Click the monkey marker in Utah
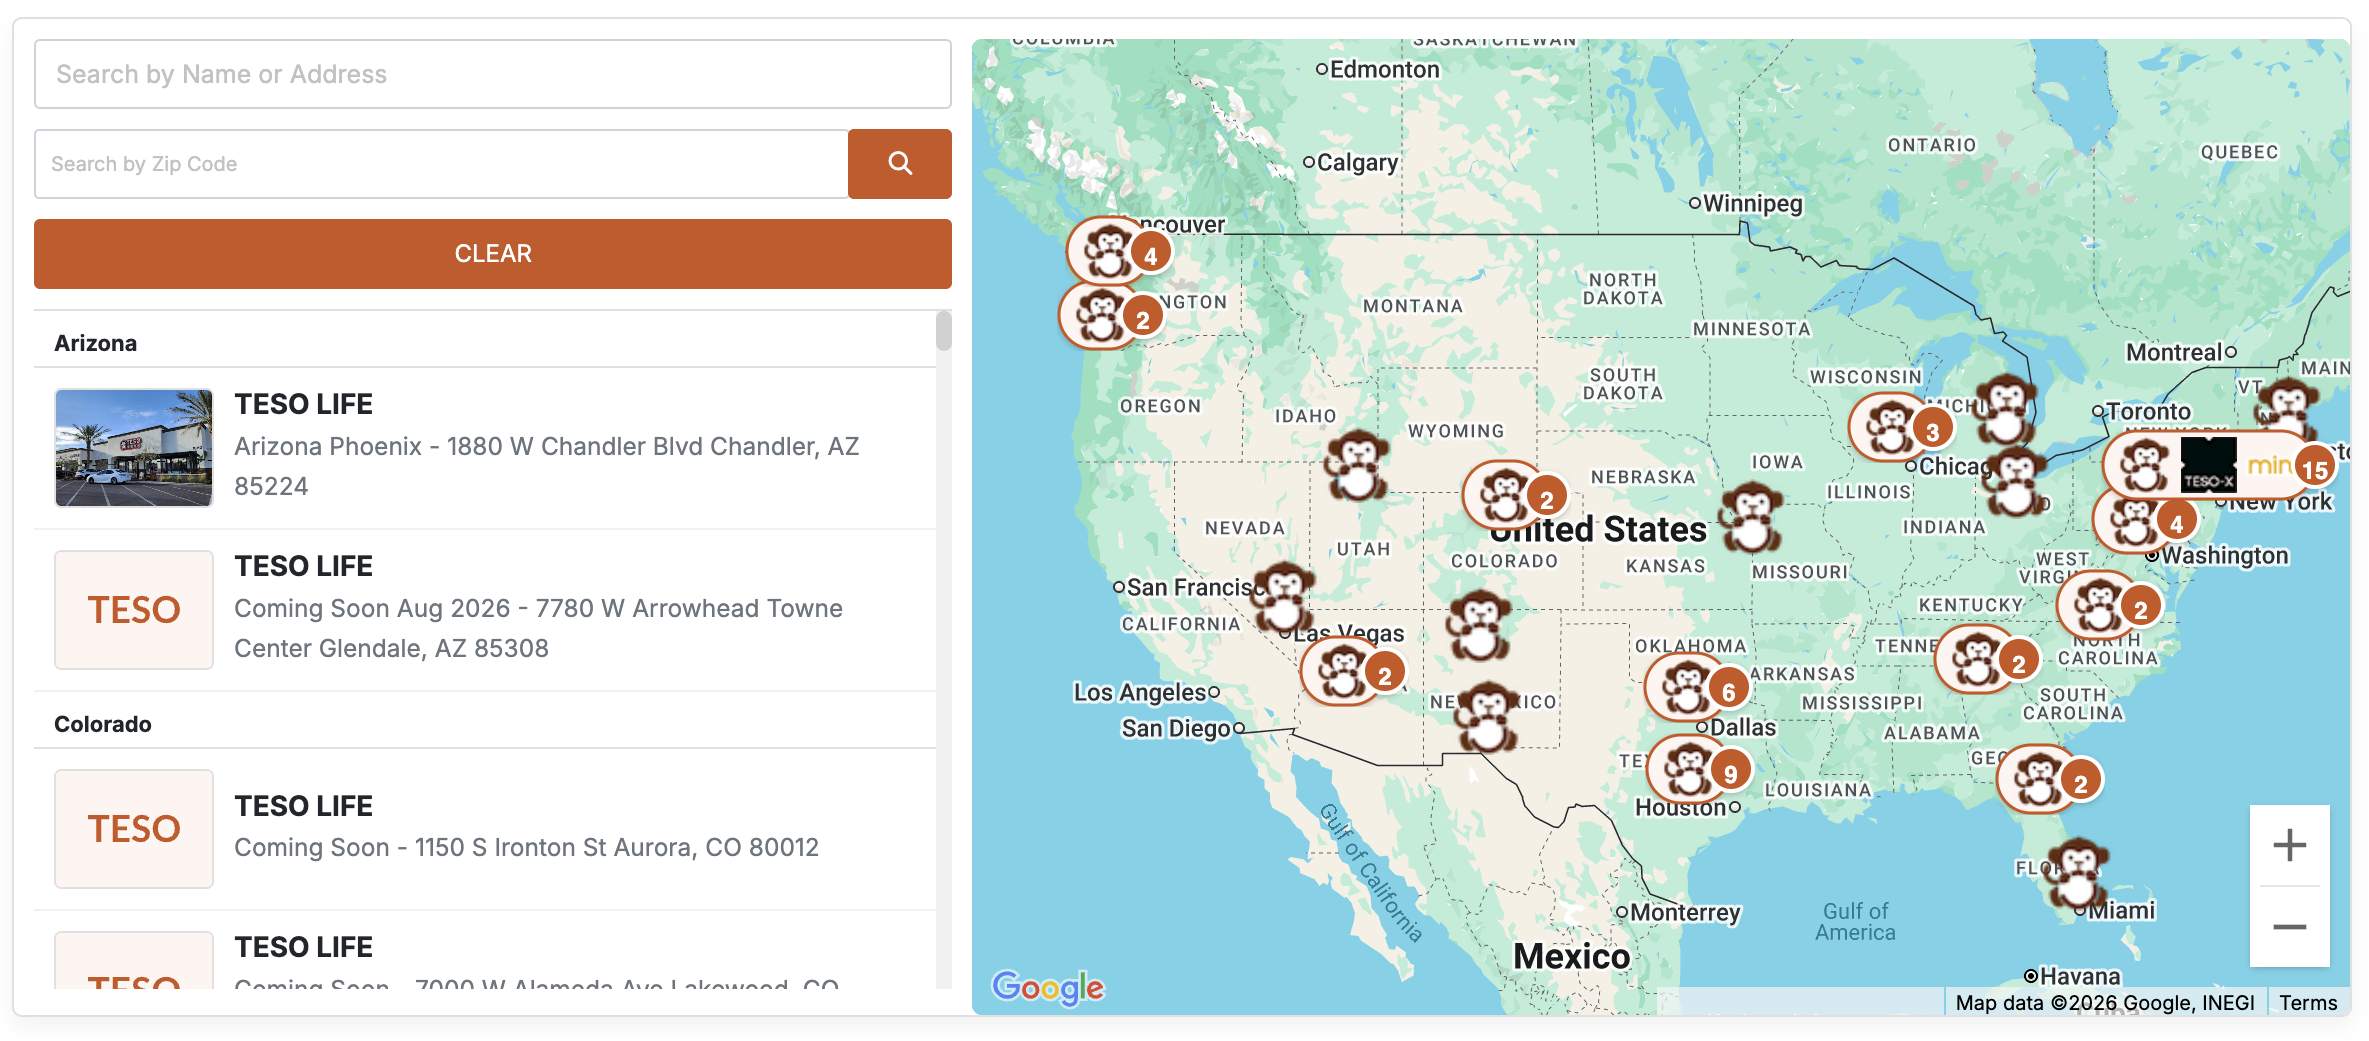2369x1041 pixels. click(1356, 466)
